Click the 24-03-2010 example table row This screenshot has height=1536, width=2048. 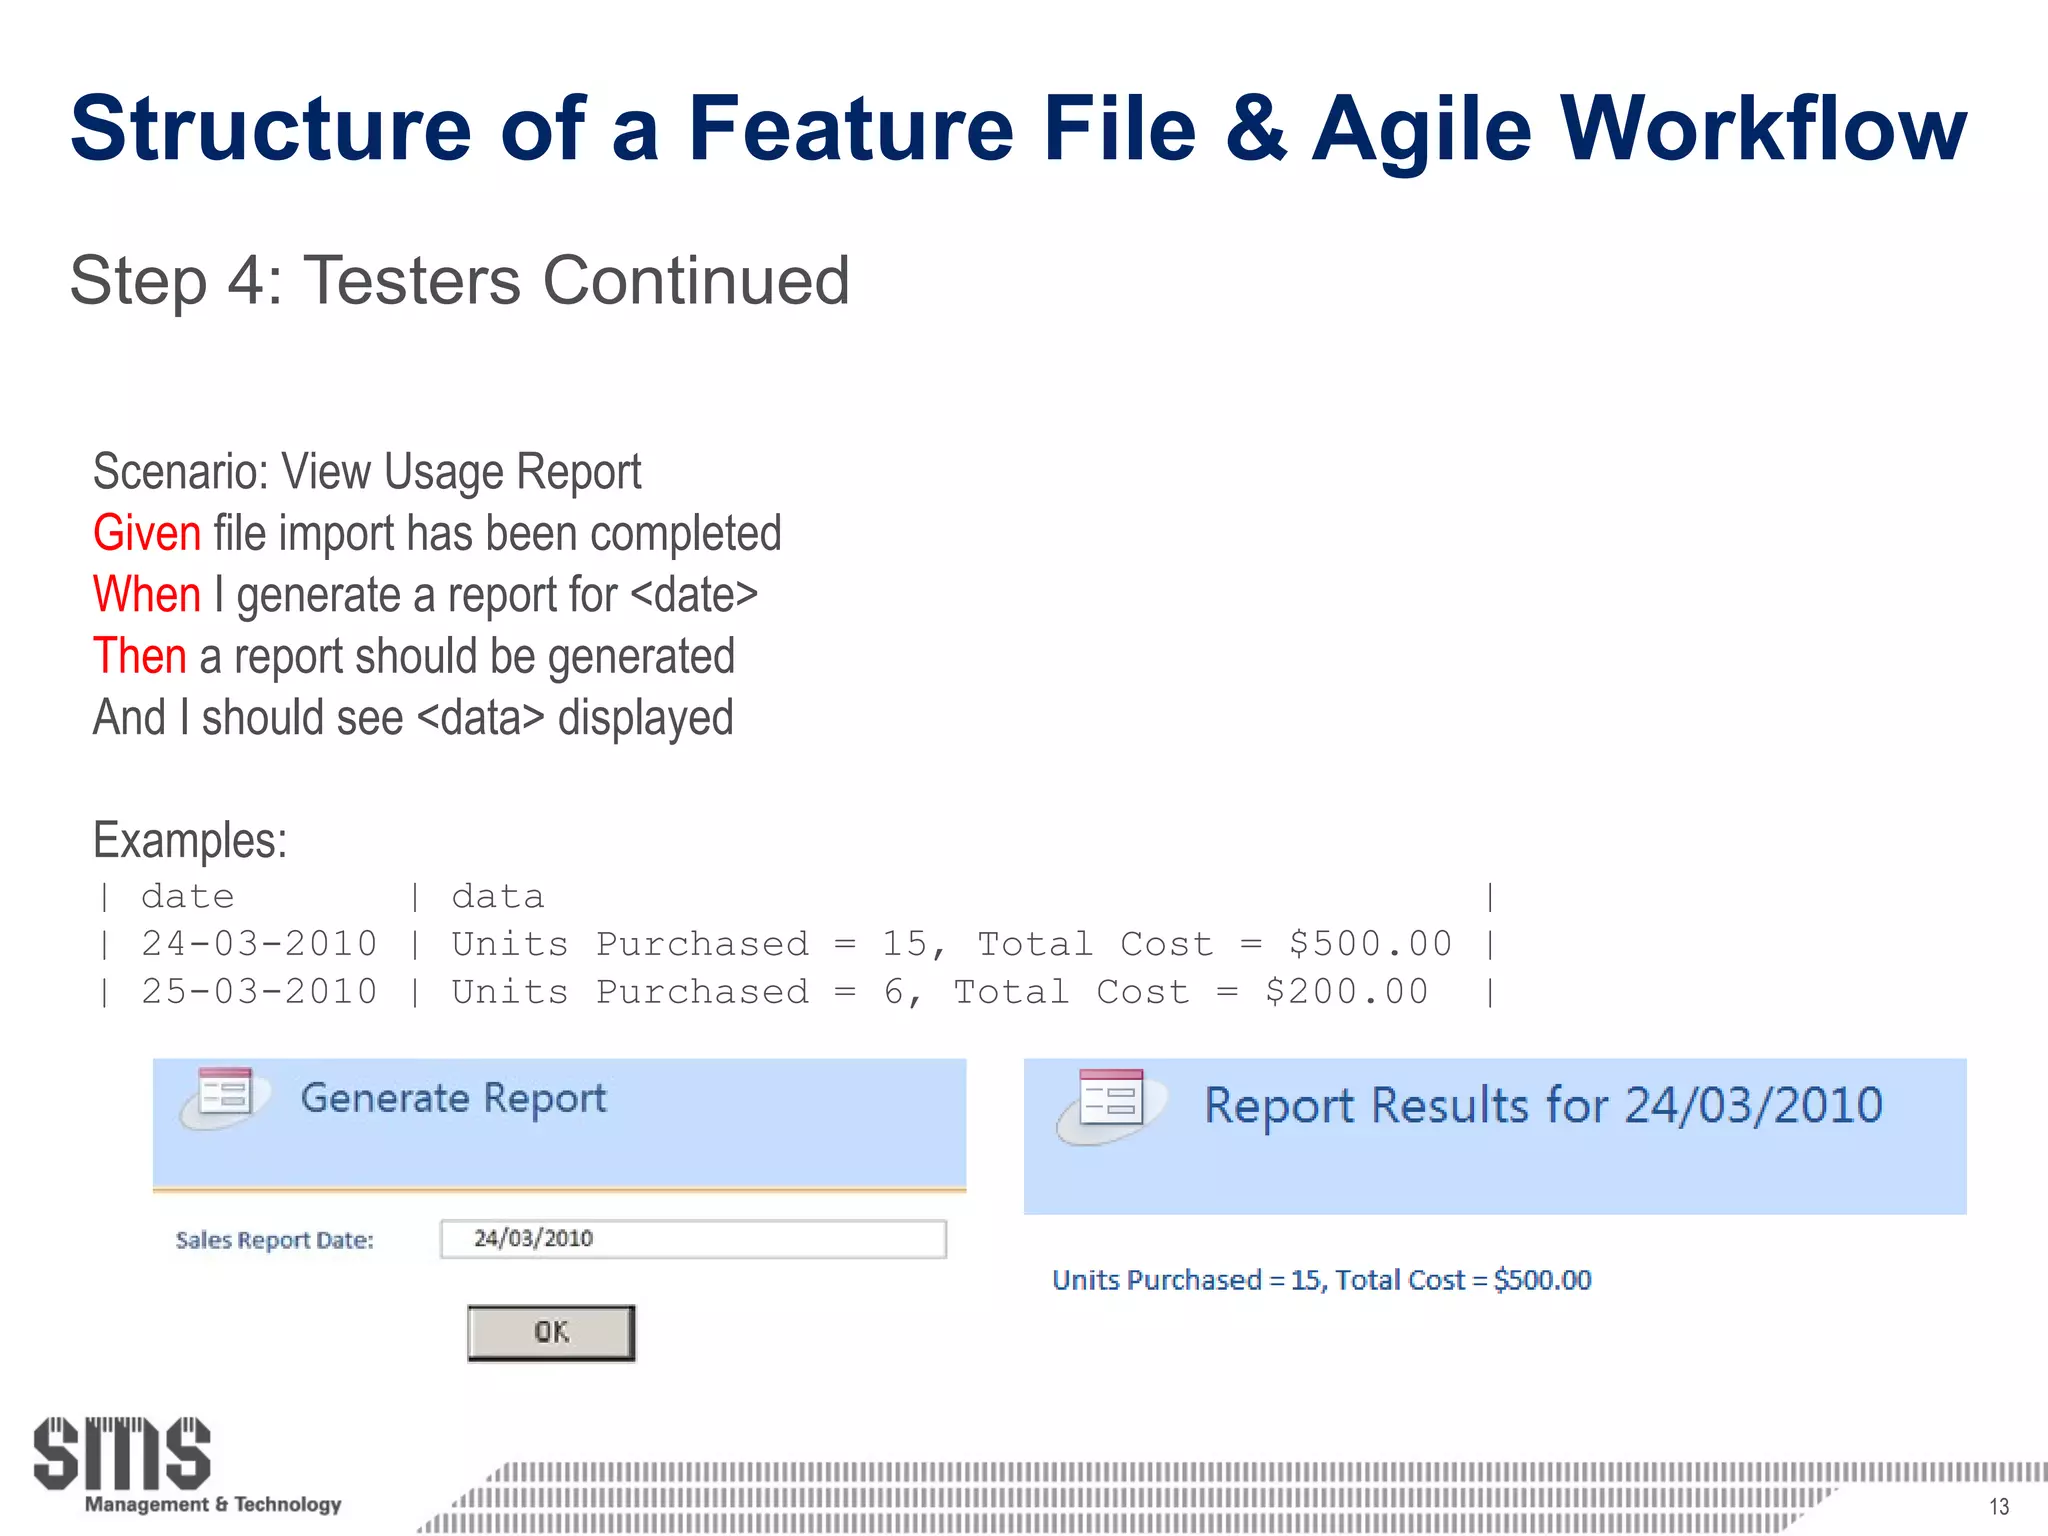796,944
